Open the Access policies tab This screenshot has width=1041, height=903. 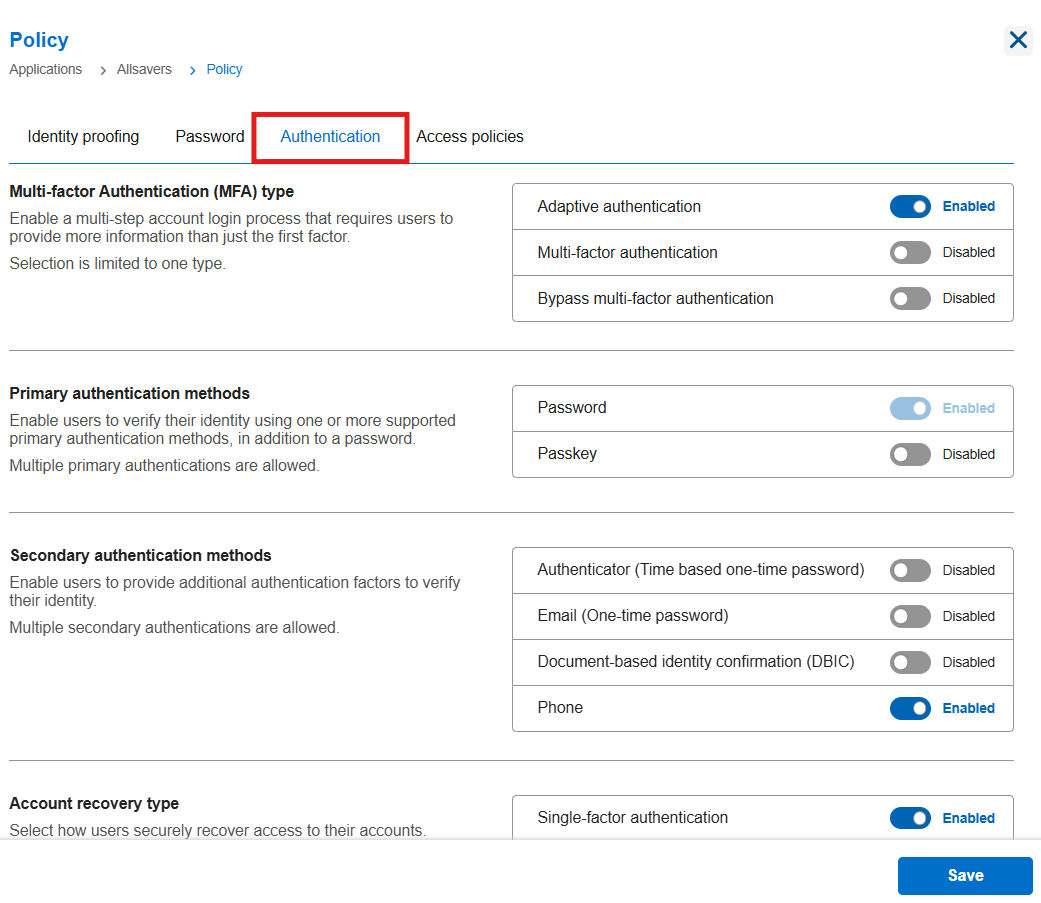[469, 137]
